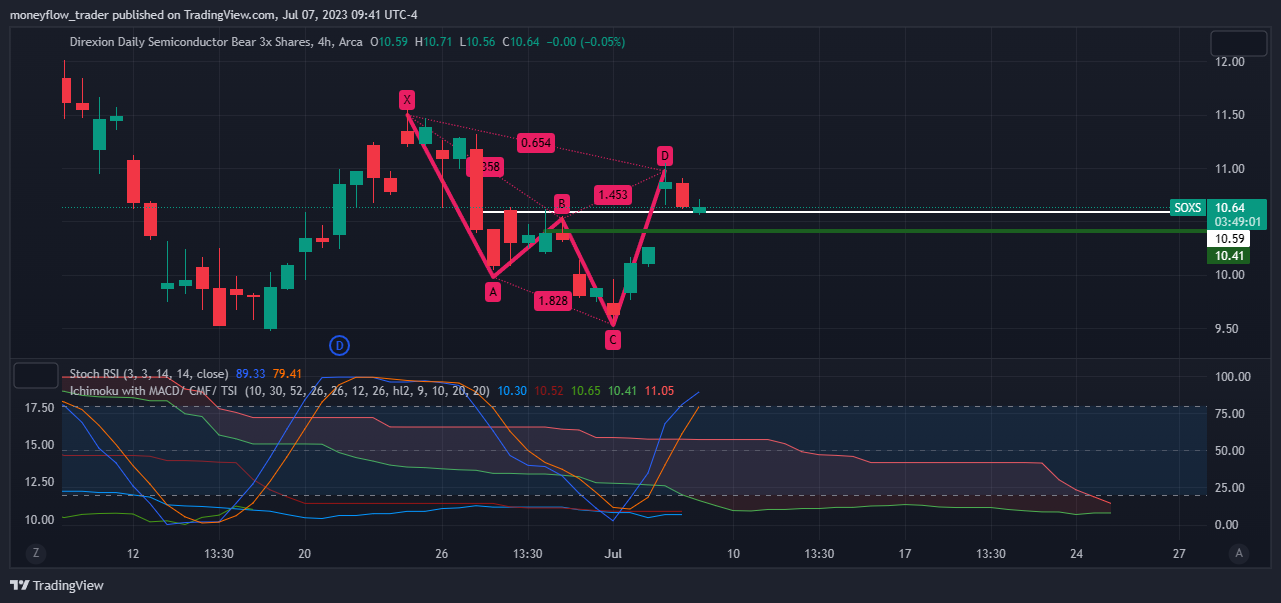Click the high value H10.71
This screenshot has height=603, width=1281.
[433, 42]
